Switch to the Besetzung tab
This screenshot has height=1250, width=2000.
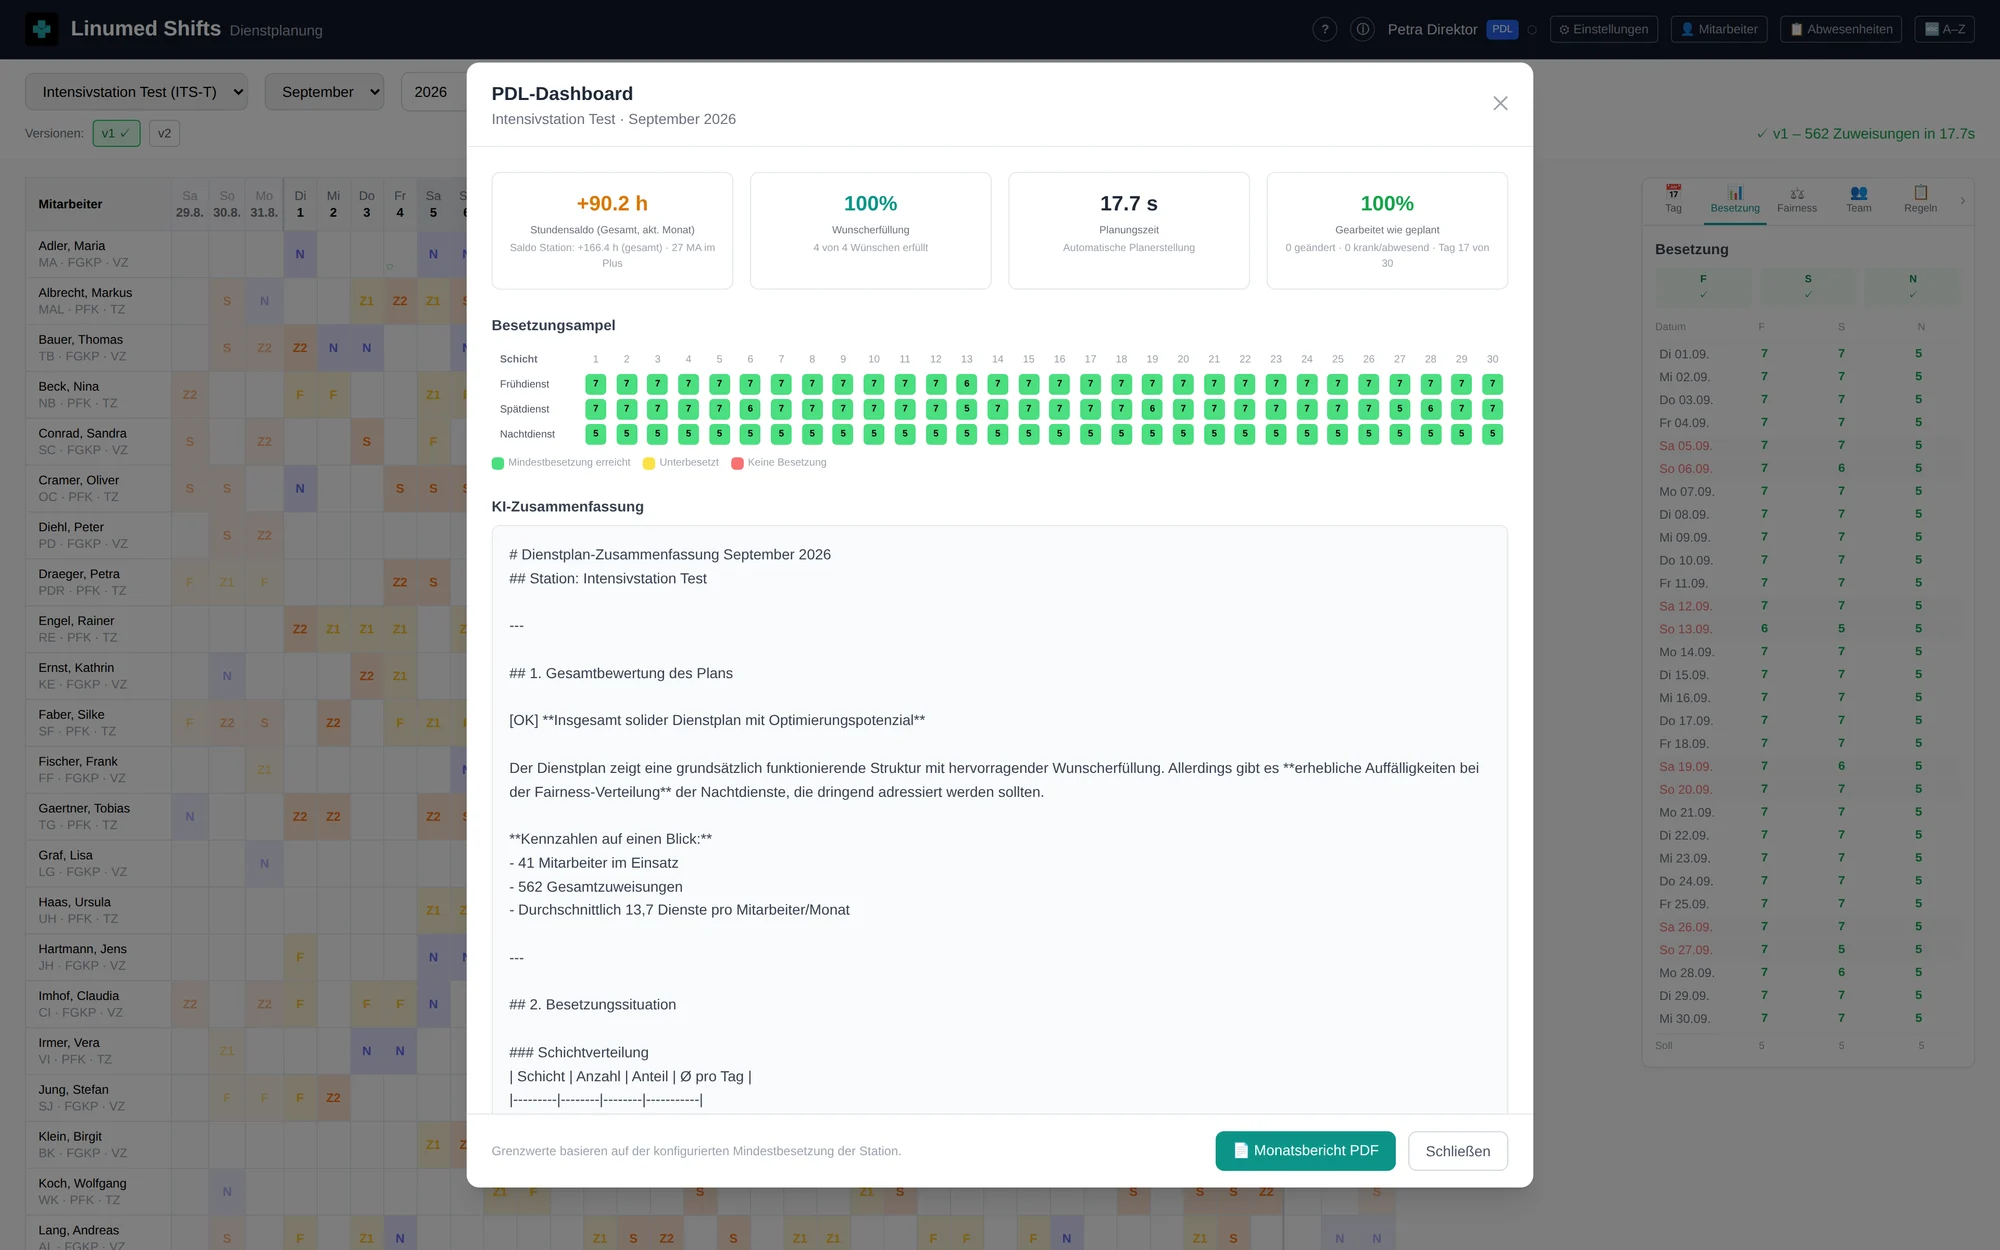tap(1735, 199)
